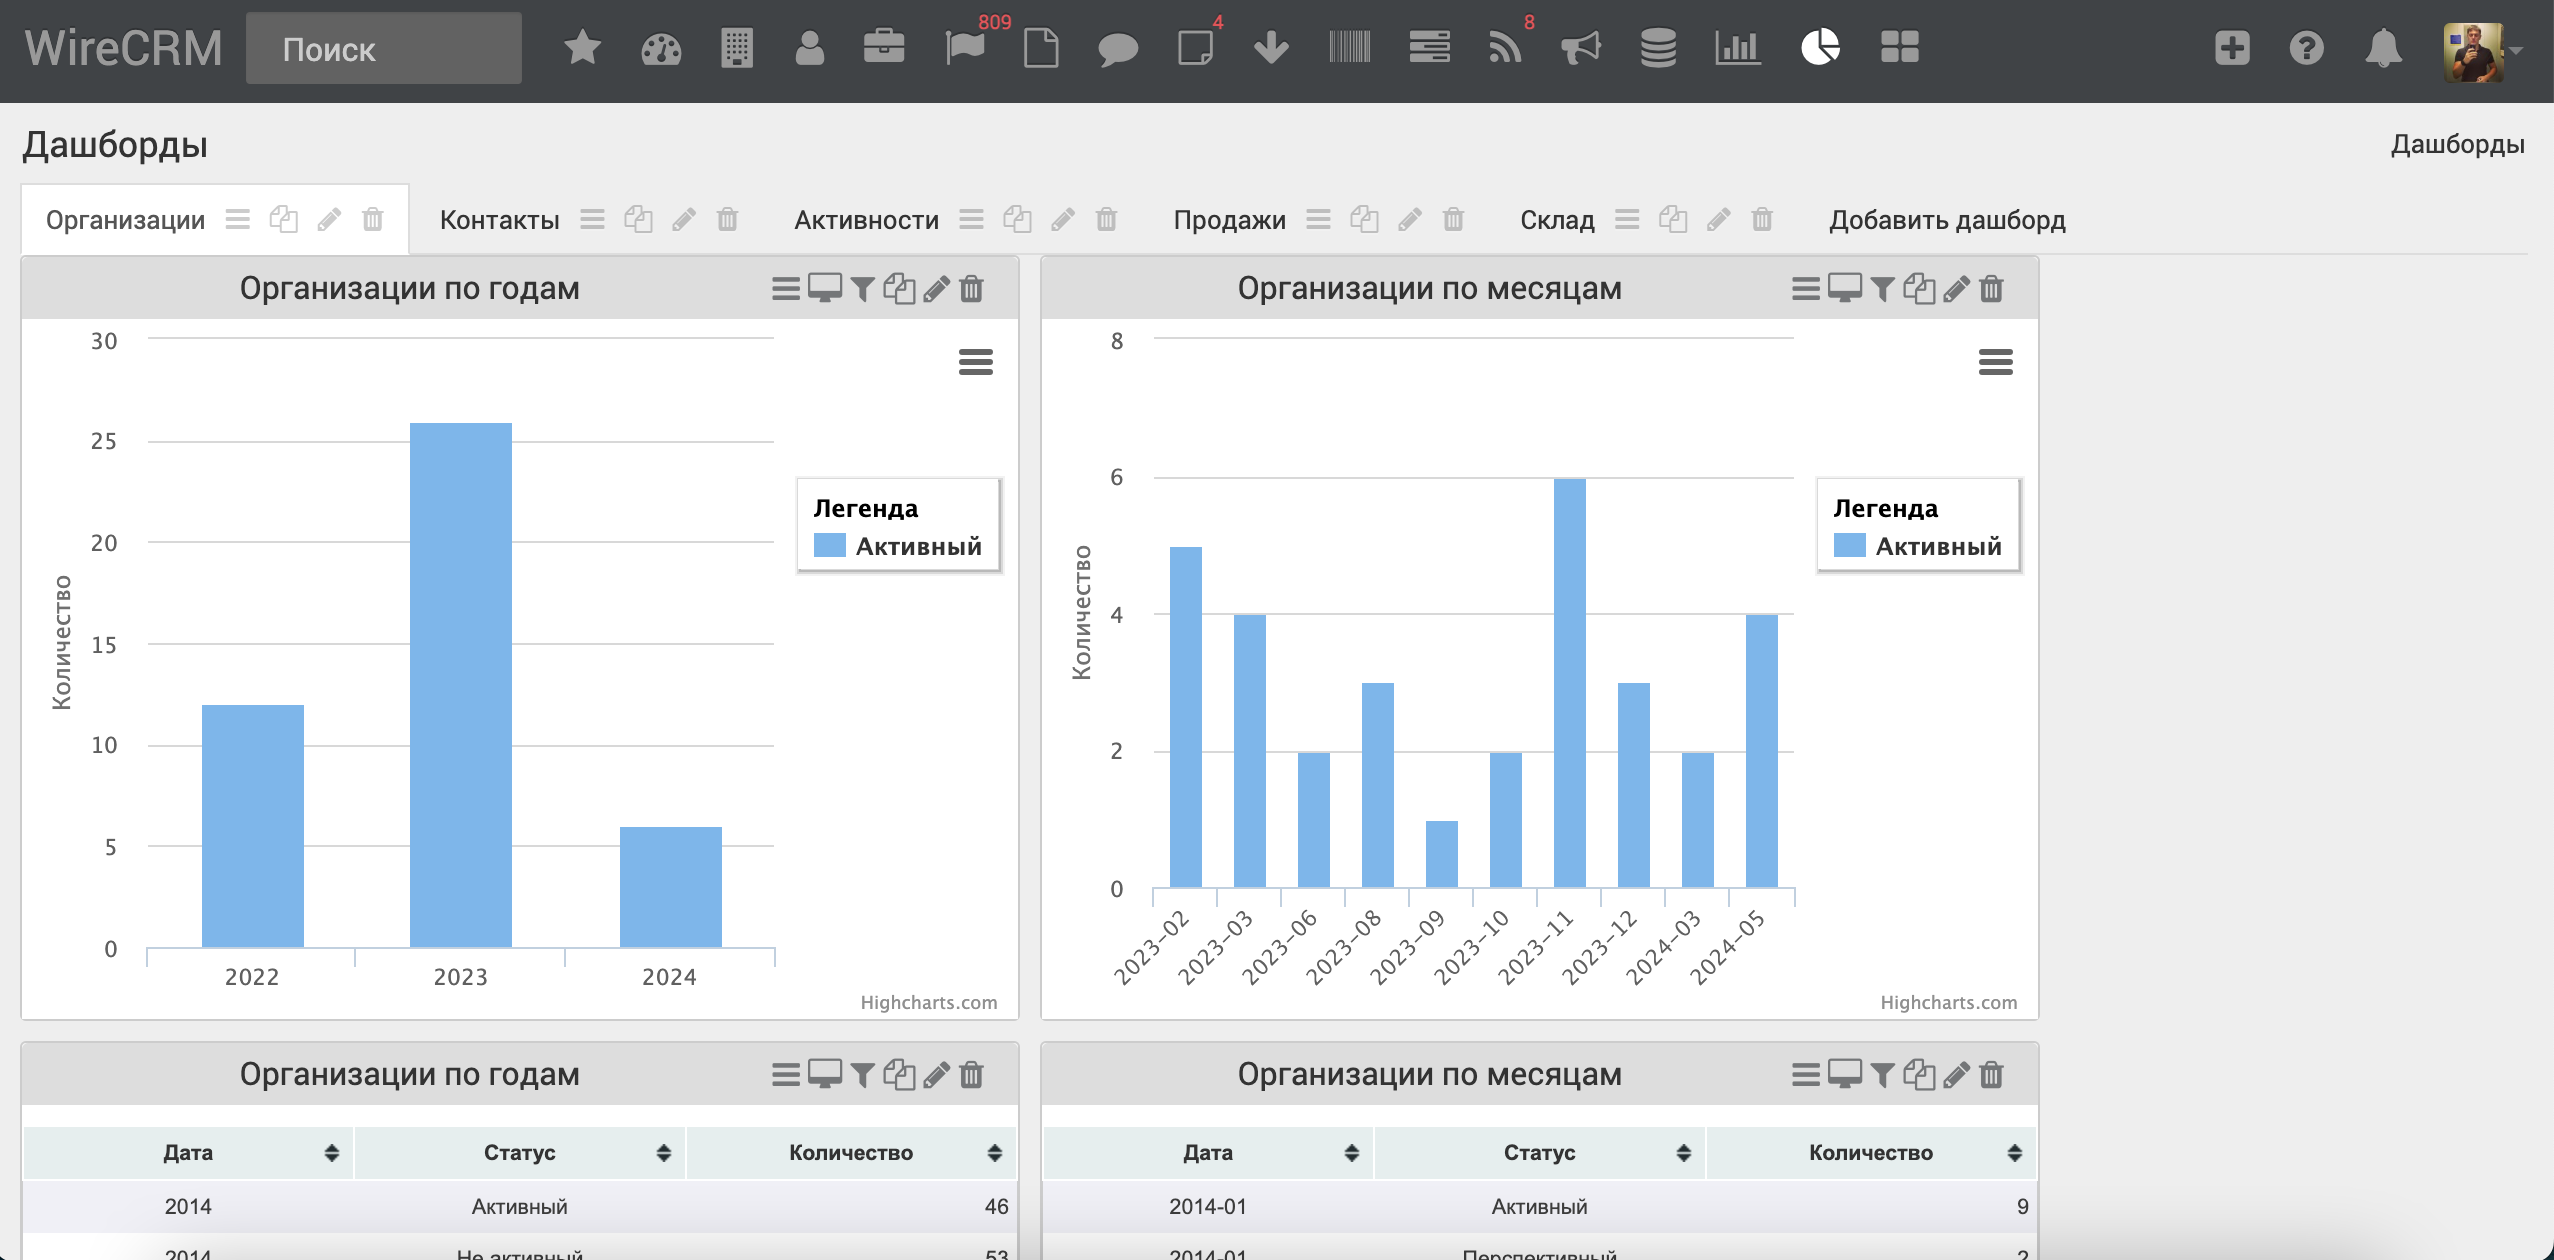Open the notes icon with badge 4
Viewport: 2554px width, 1260px height.
1195,48
